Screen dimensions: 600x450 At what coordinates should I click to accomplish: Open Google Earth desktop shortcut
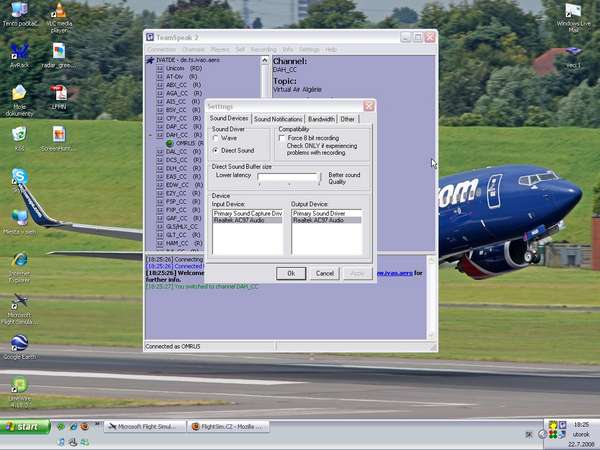pyautogui.click(x=20, y=343)
